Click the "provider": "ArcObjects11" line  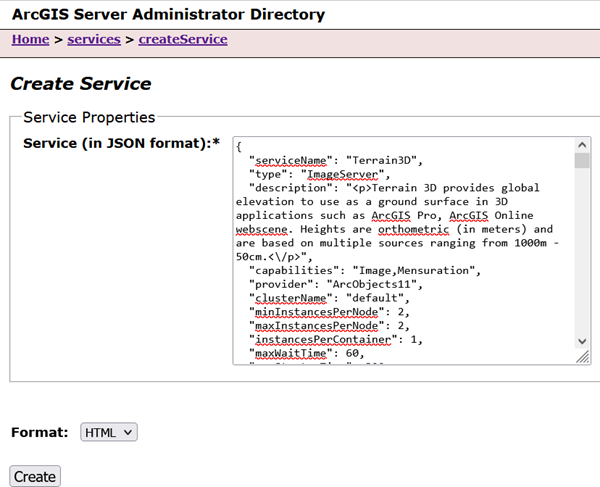click(x=336, y=284)
